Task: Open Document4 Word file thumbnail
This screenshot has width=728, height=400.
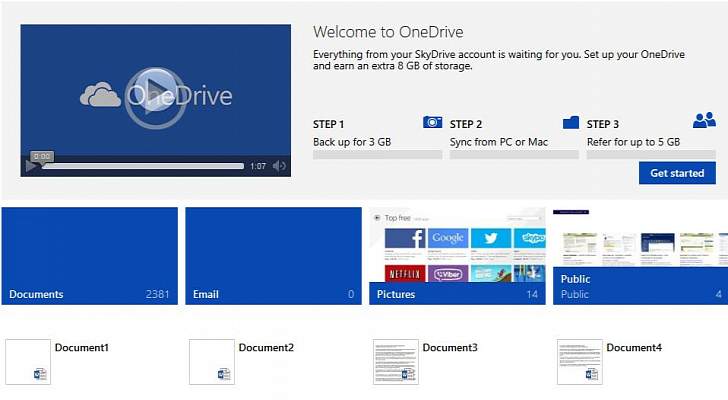Action: (579, 362)
